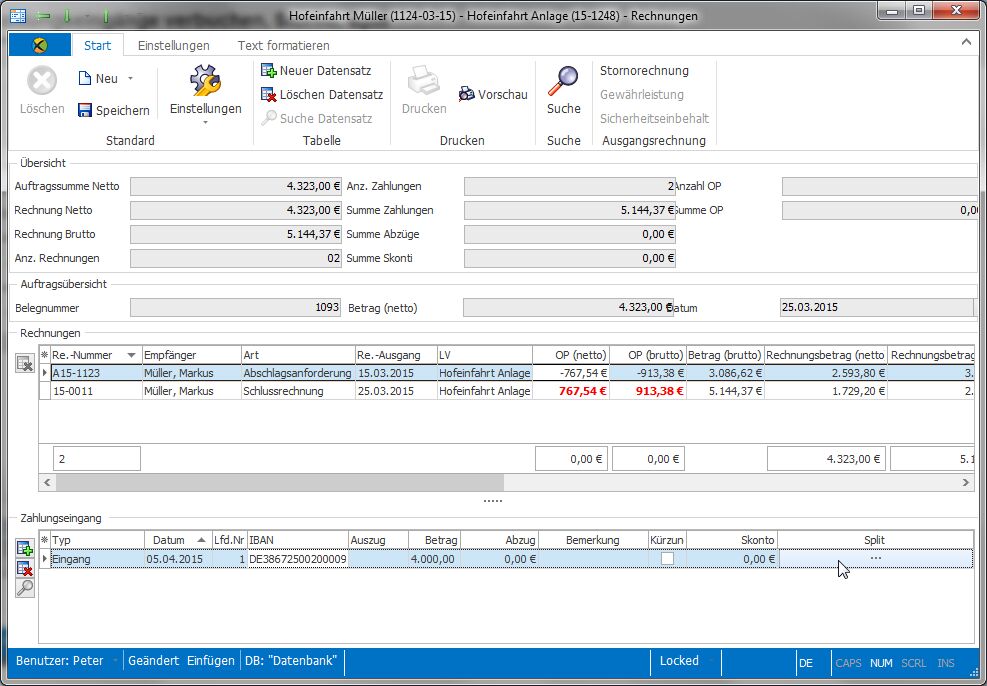Click the Empfänger column header
Image resolution: width=987 pixels, height=686 pixels.
191,356
